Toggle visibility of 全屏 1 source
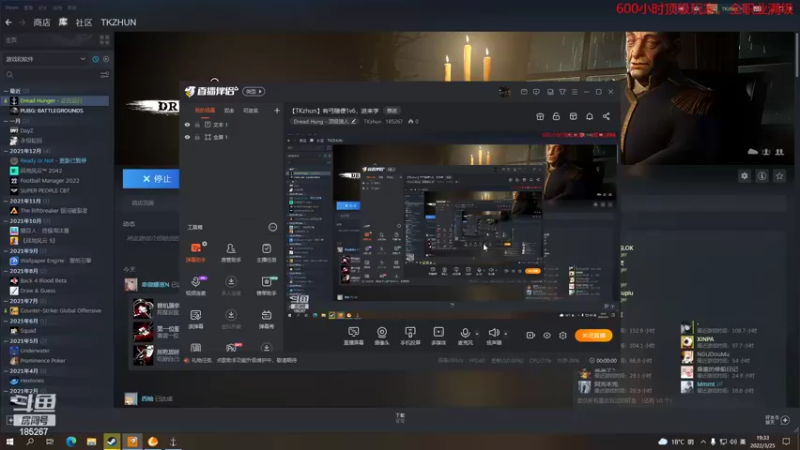This screenshot has height=450, width=800. click(x=187, y=137)
